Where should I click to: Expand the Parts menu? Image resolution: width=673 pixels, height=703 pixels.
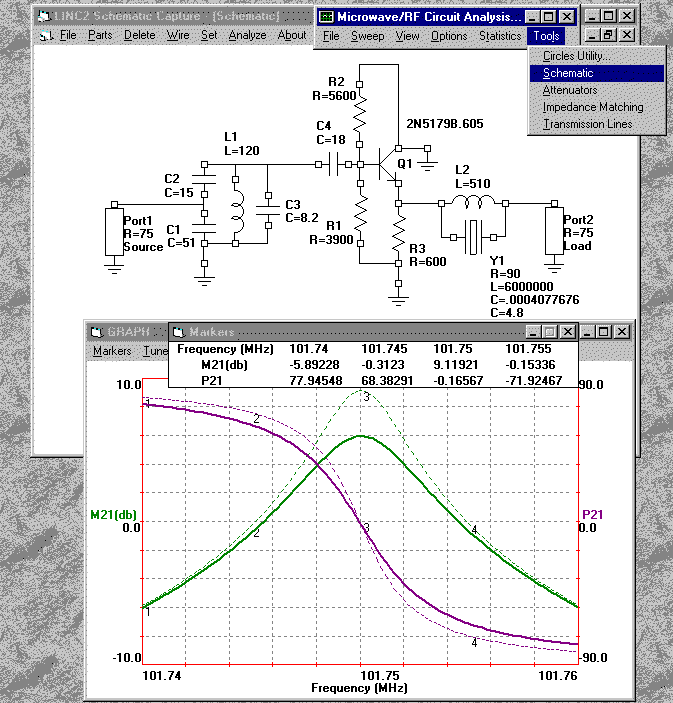100,35
